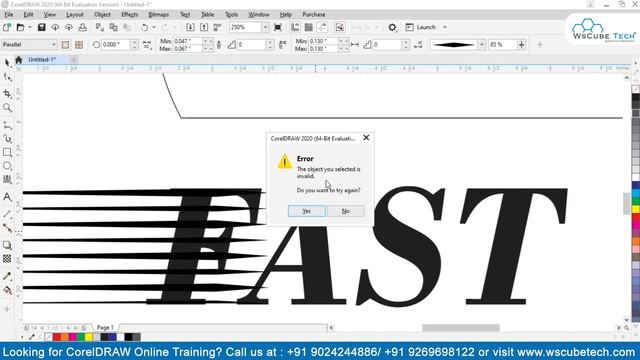
Task: Click the Open folder icon
Action: click(x=20, y=27)
